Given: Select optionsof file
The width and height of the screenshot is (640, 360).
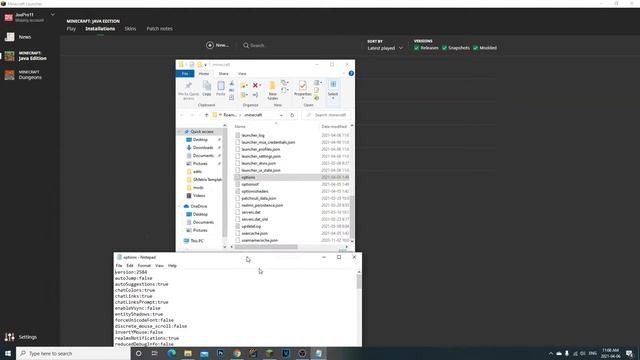Looking at the screenshot, I should pyautogui.click(x=250, y=184).
